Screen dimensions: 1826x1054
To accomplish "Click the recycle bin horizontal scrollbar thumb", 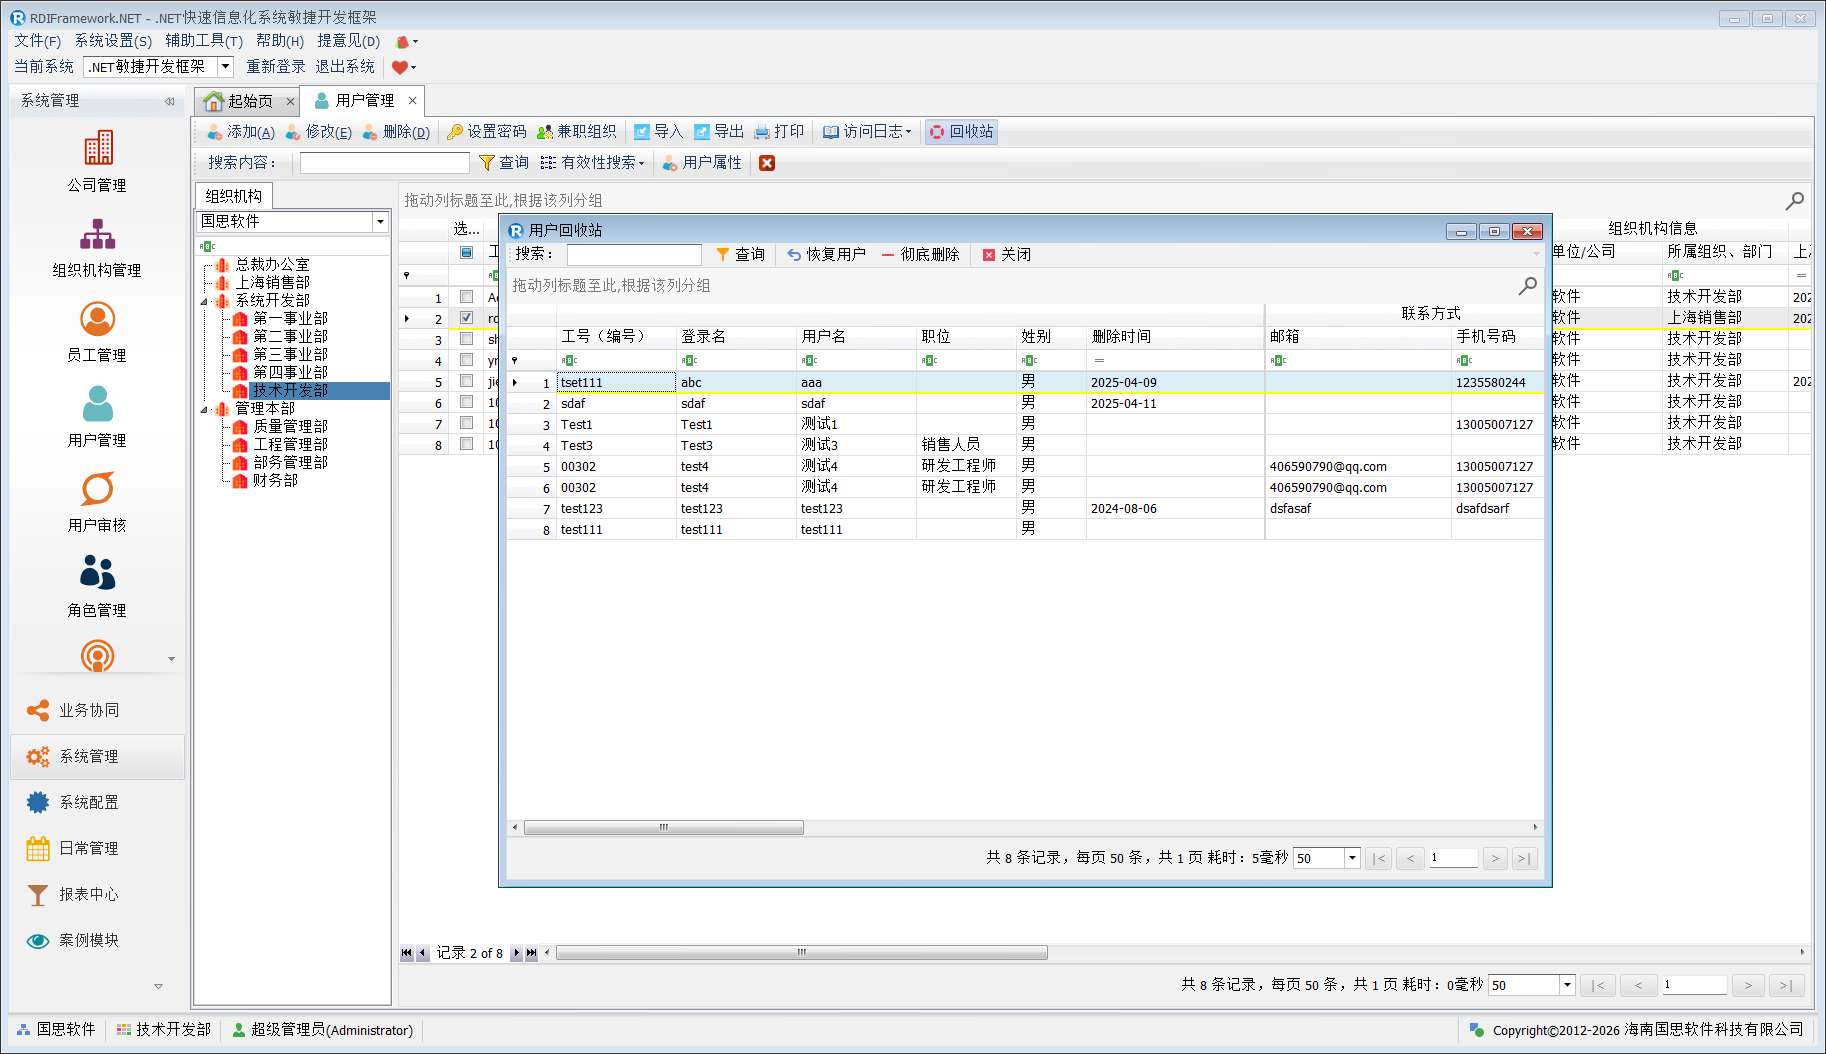I will [664, 828].
